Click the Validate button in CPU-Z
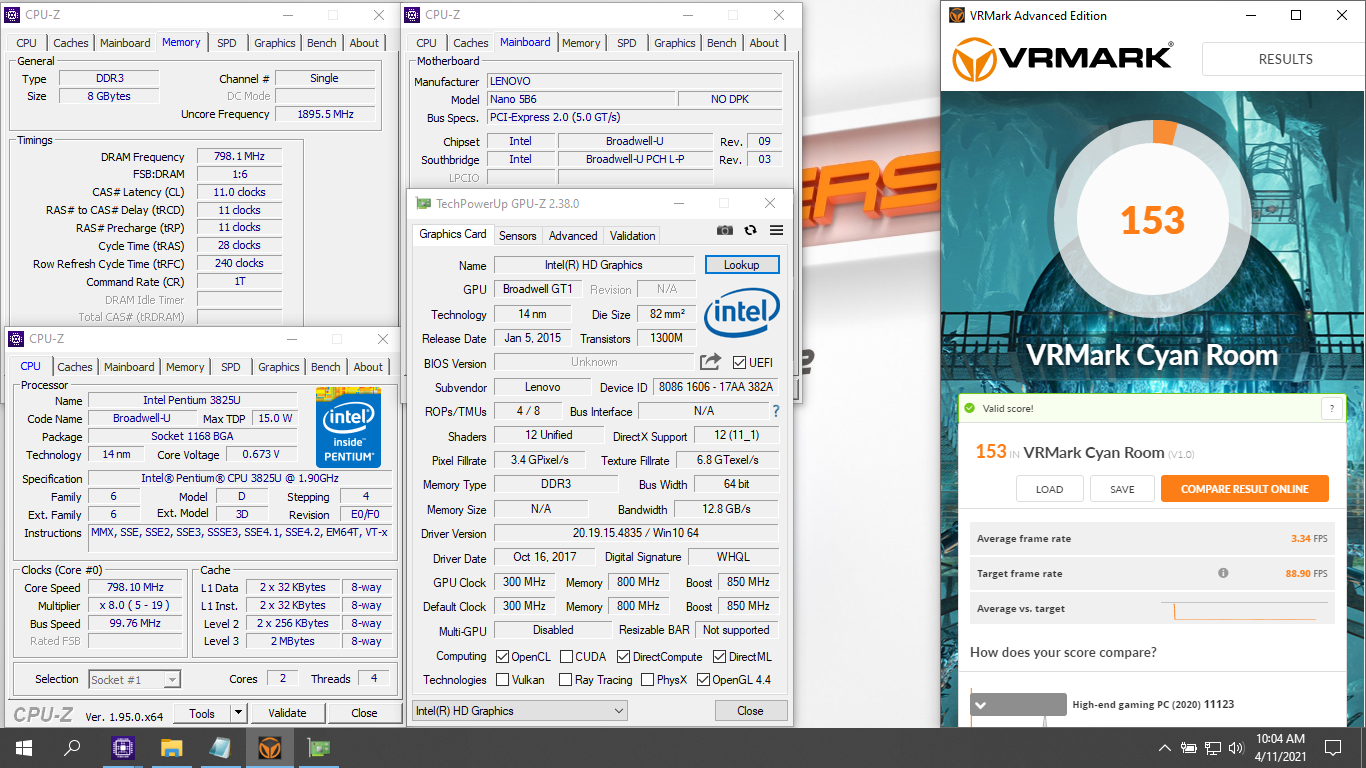Screen dimensions: 1366x768 pyautogui.click(x=287, y=713)
